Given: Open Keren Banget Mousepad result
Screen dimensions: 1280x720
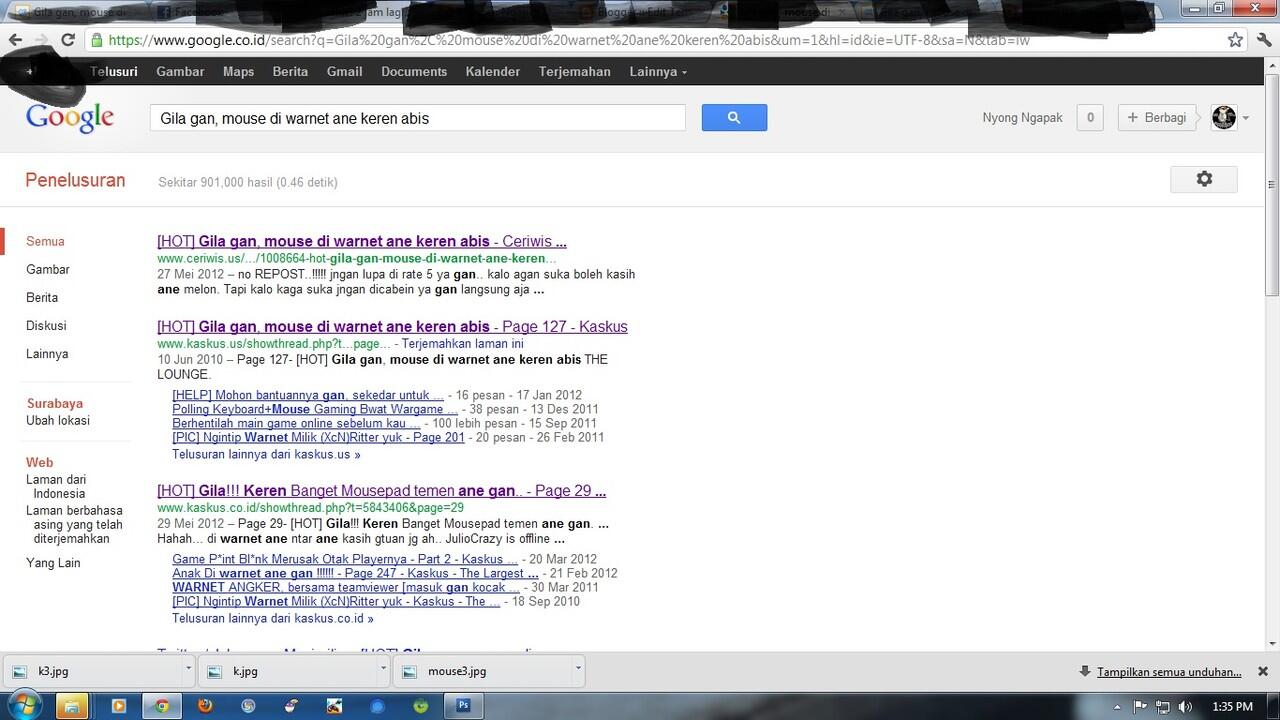Looking at the screenshot, I should [381, 491].
